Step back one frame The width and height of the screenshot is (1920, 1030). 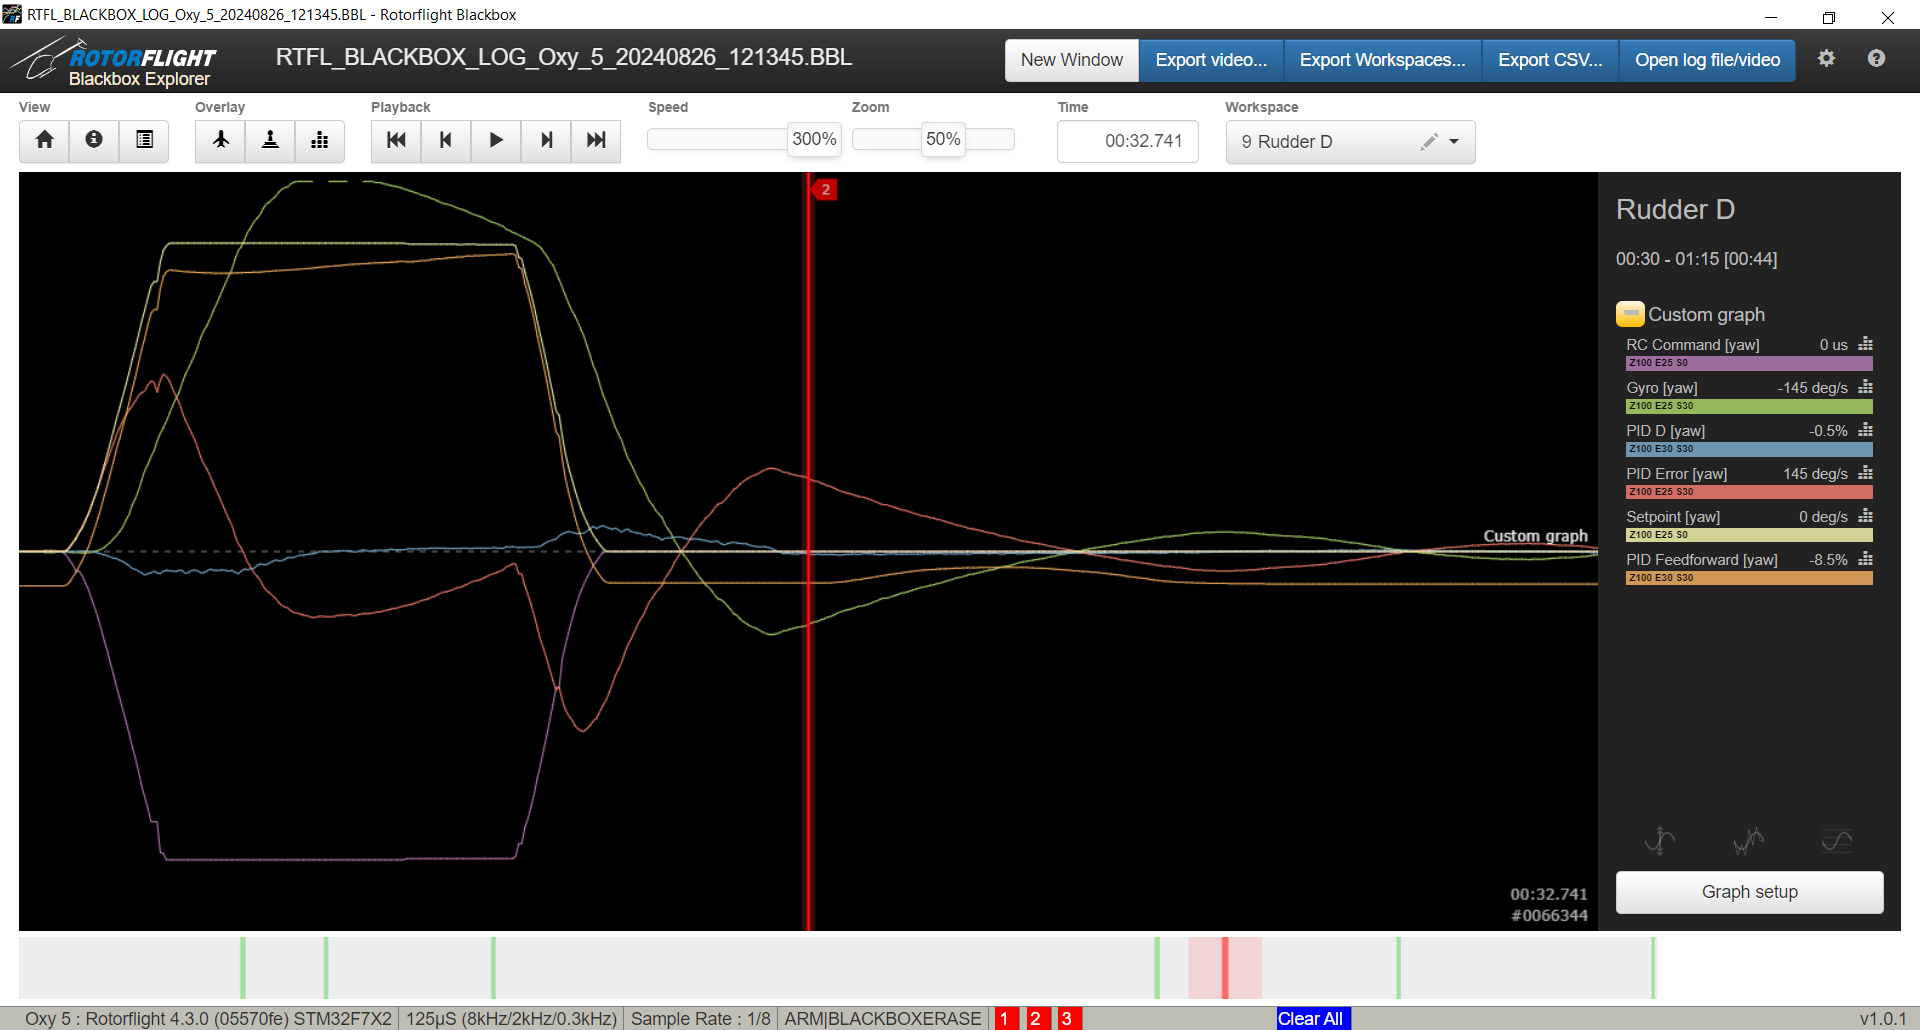tap(446, 140)
